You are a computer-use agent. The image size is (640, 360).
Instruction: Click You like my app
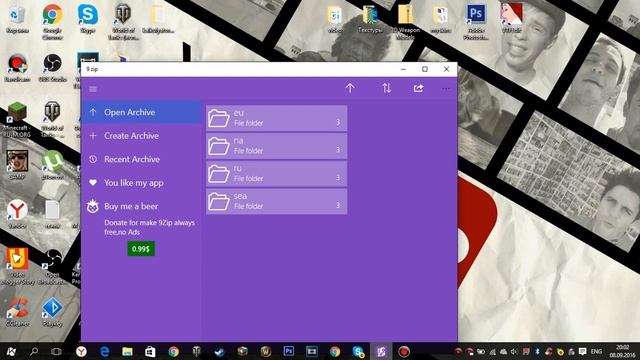click(141, 183)
